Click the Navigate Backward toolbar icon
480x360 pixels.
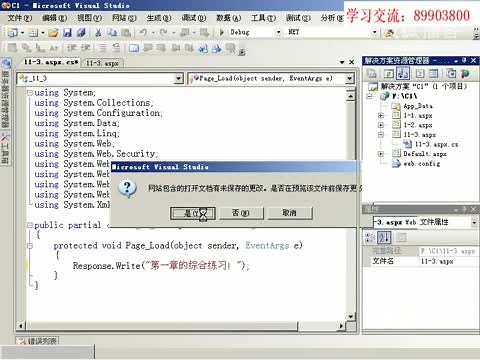point(184,32)
